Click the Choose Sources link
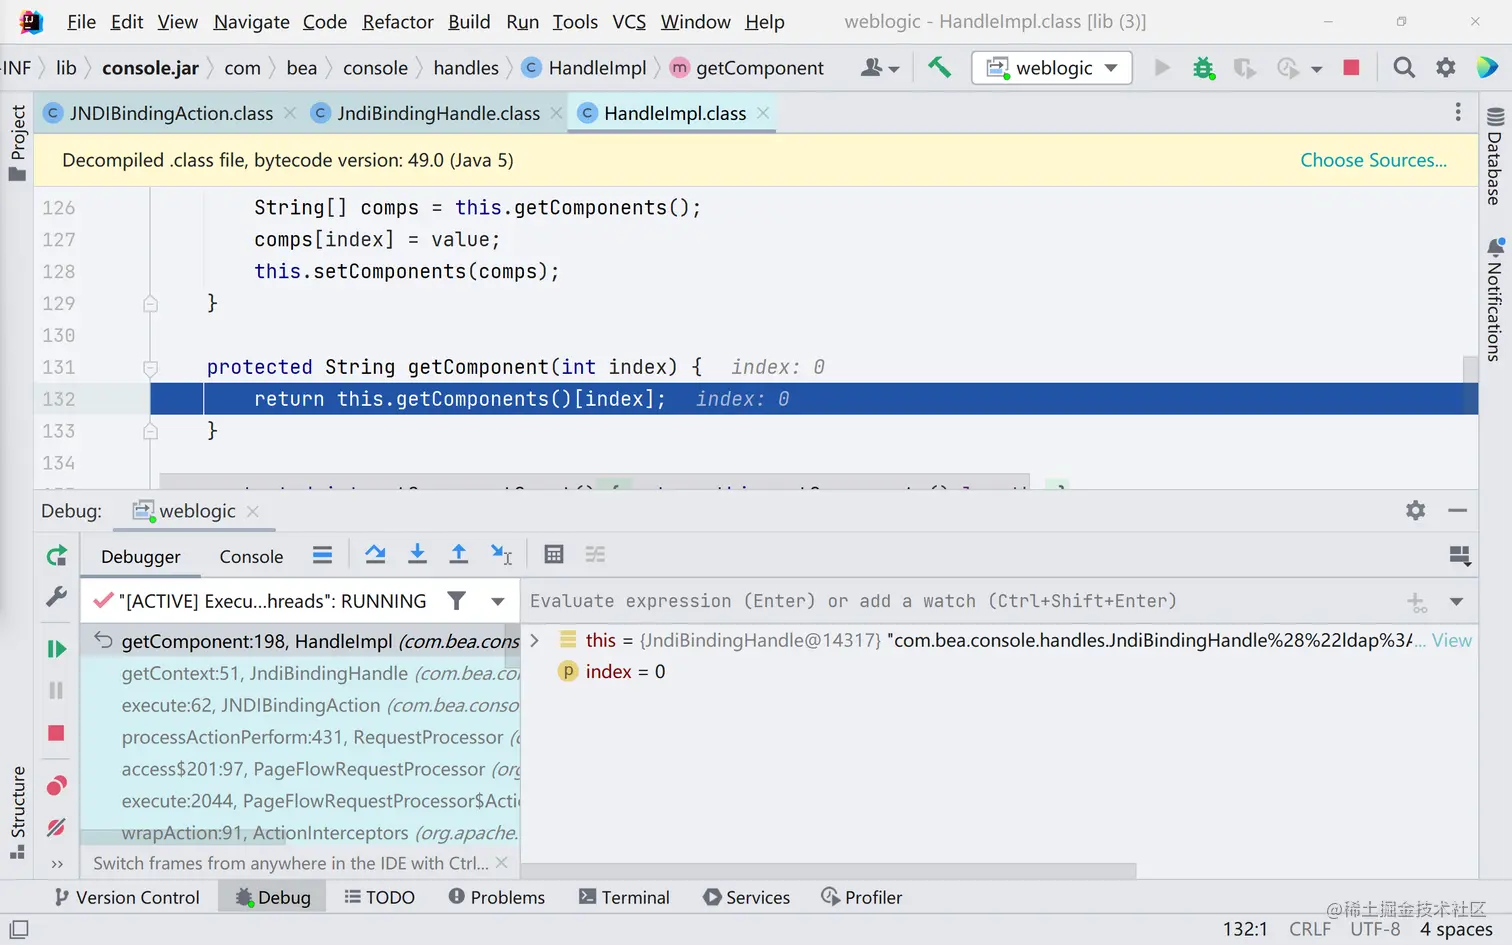Screen dimensions: 1512x945 tap(1373, 160)
